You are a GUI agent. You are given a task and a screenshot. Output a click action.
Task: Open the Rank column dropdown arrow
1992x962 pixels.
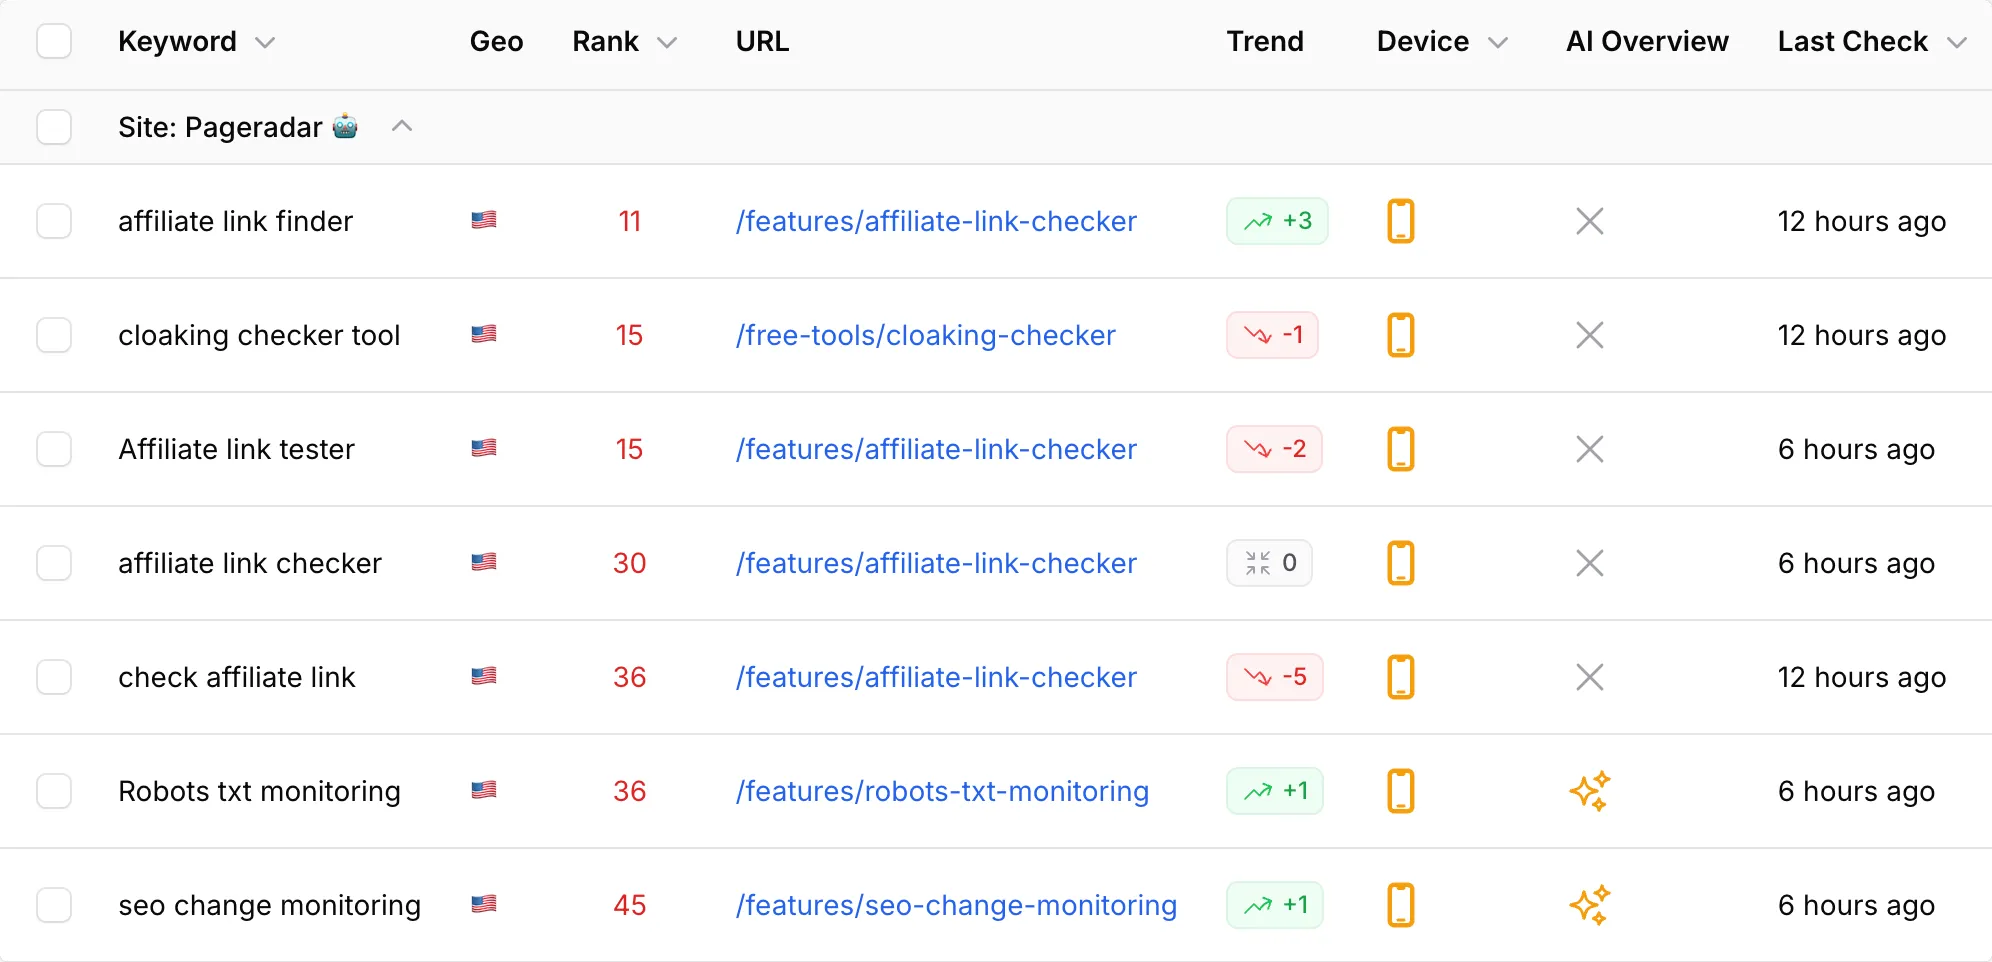[667, 42]
